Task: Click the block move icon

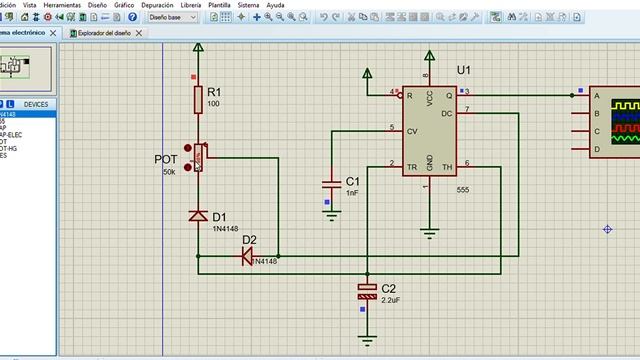Action: [402, 17]
